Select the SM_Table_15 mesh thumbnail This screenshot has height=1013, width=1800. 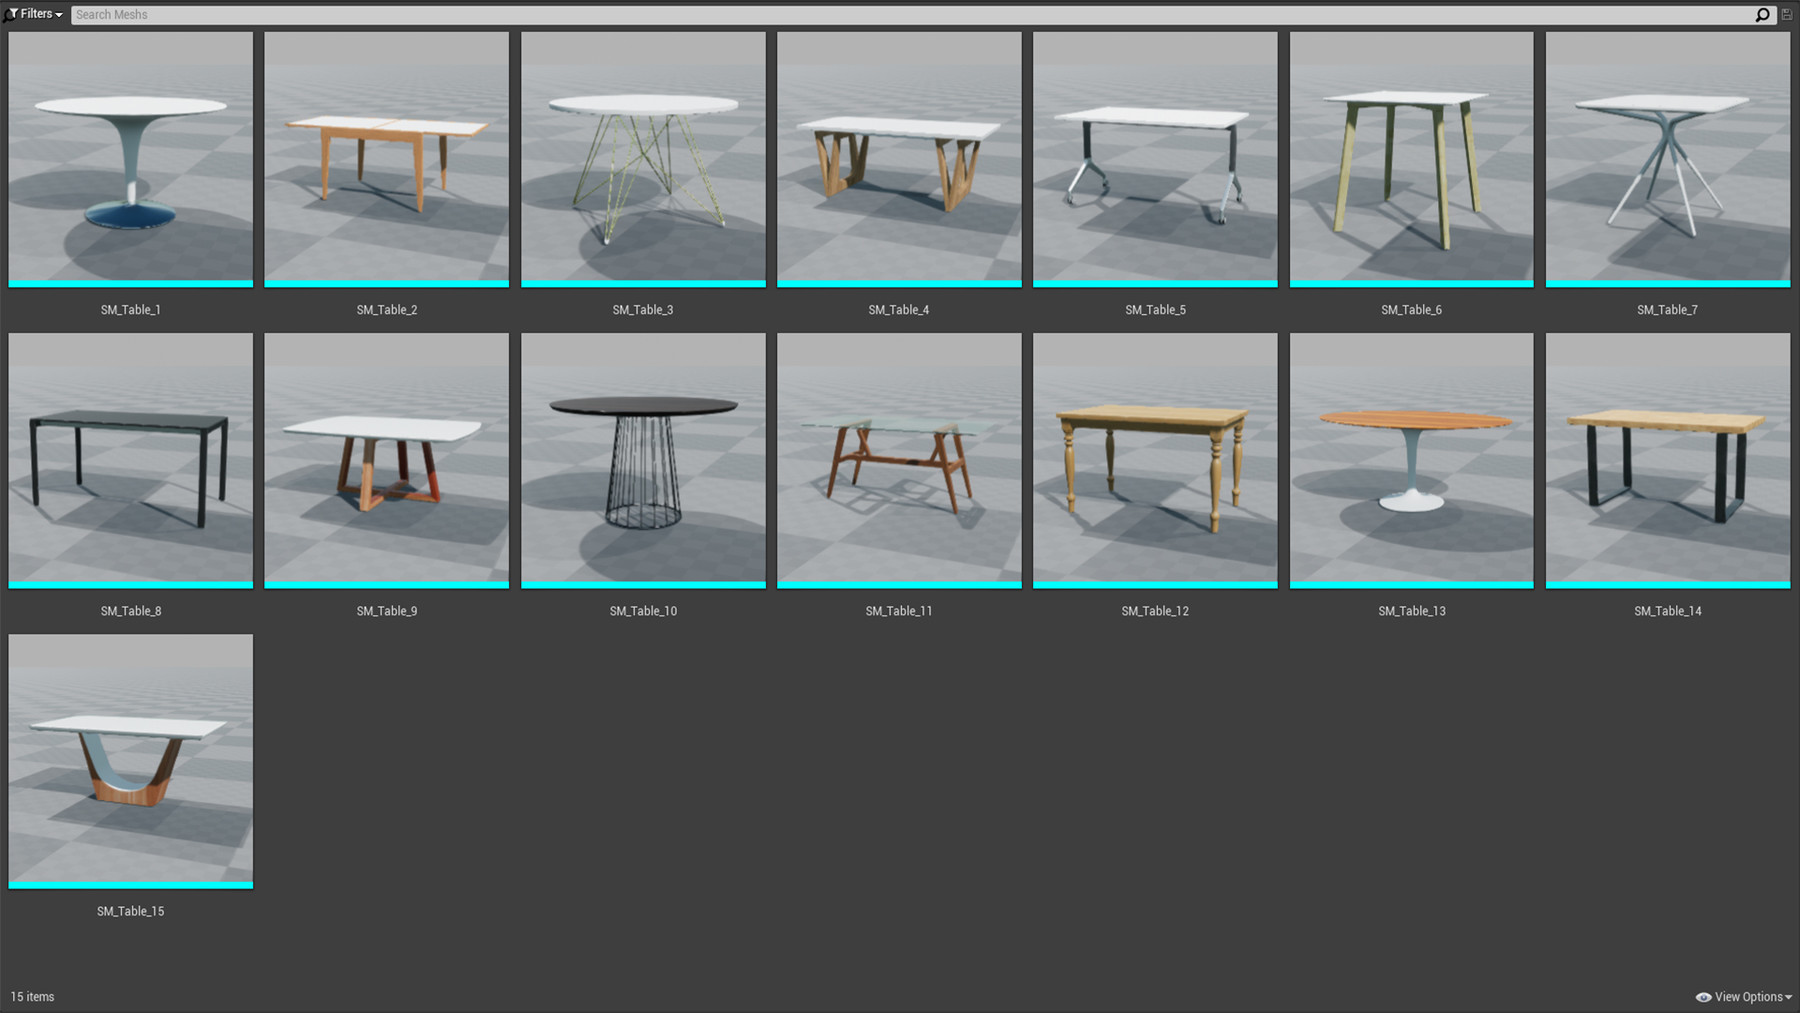131,761
